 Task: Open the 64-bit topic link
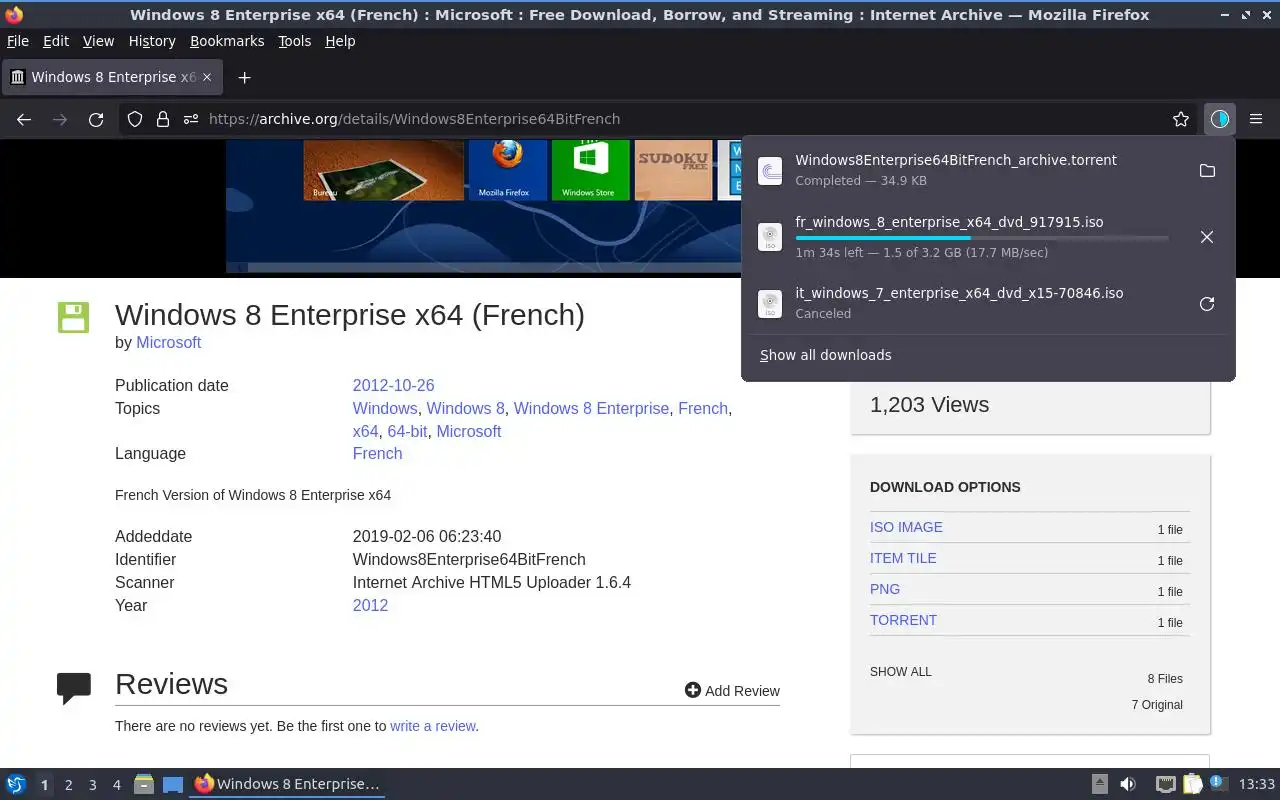click(x=407, y=431)
